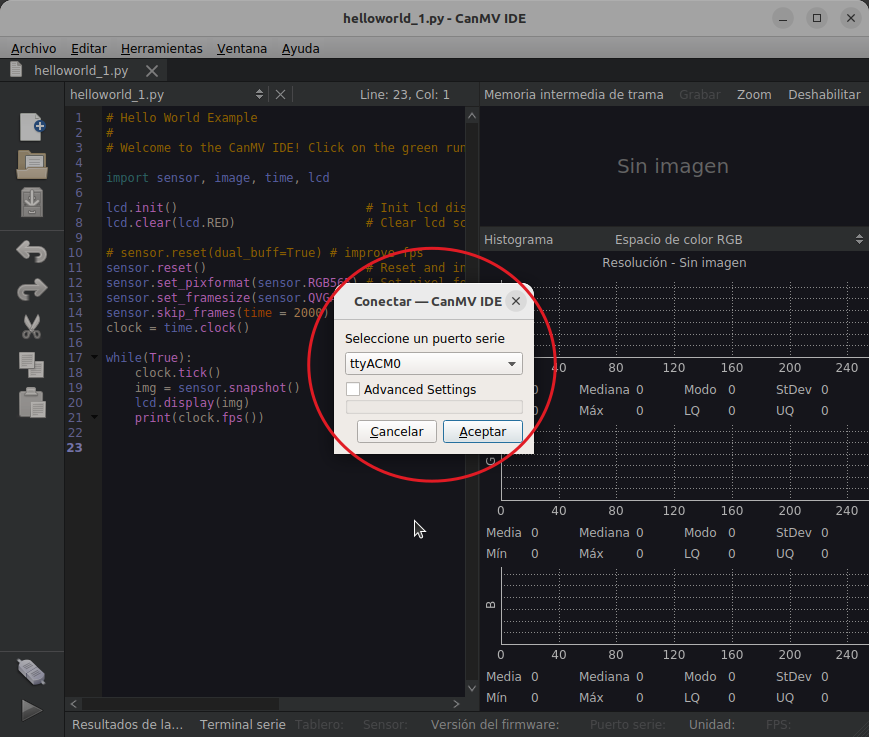Viewport: 869px width, 737px height.
Task: Minimize the CanMV IDE window
Action: (x=783, y=18)
